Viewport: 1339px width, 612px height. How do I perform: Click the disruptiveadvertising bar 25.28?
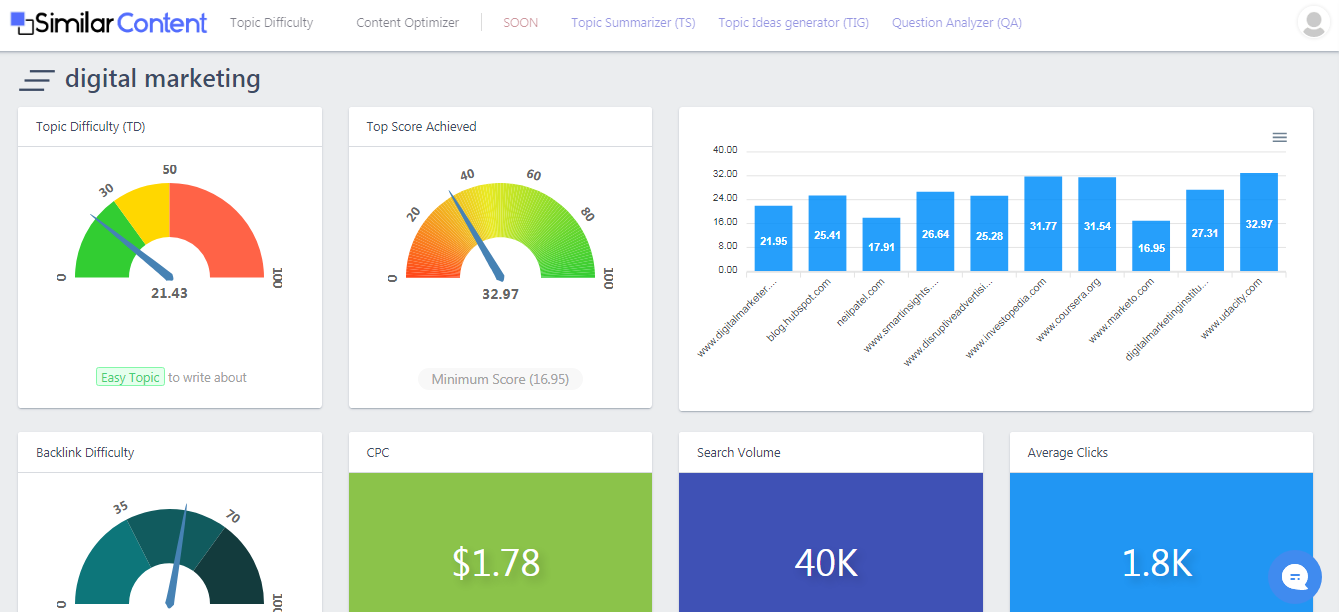point(989,233)
